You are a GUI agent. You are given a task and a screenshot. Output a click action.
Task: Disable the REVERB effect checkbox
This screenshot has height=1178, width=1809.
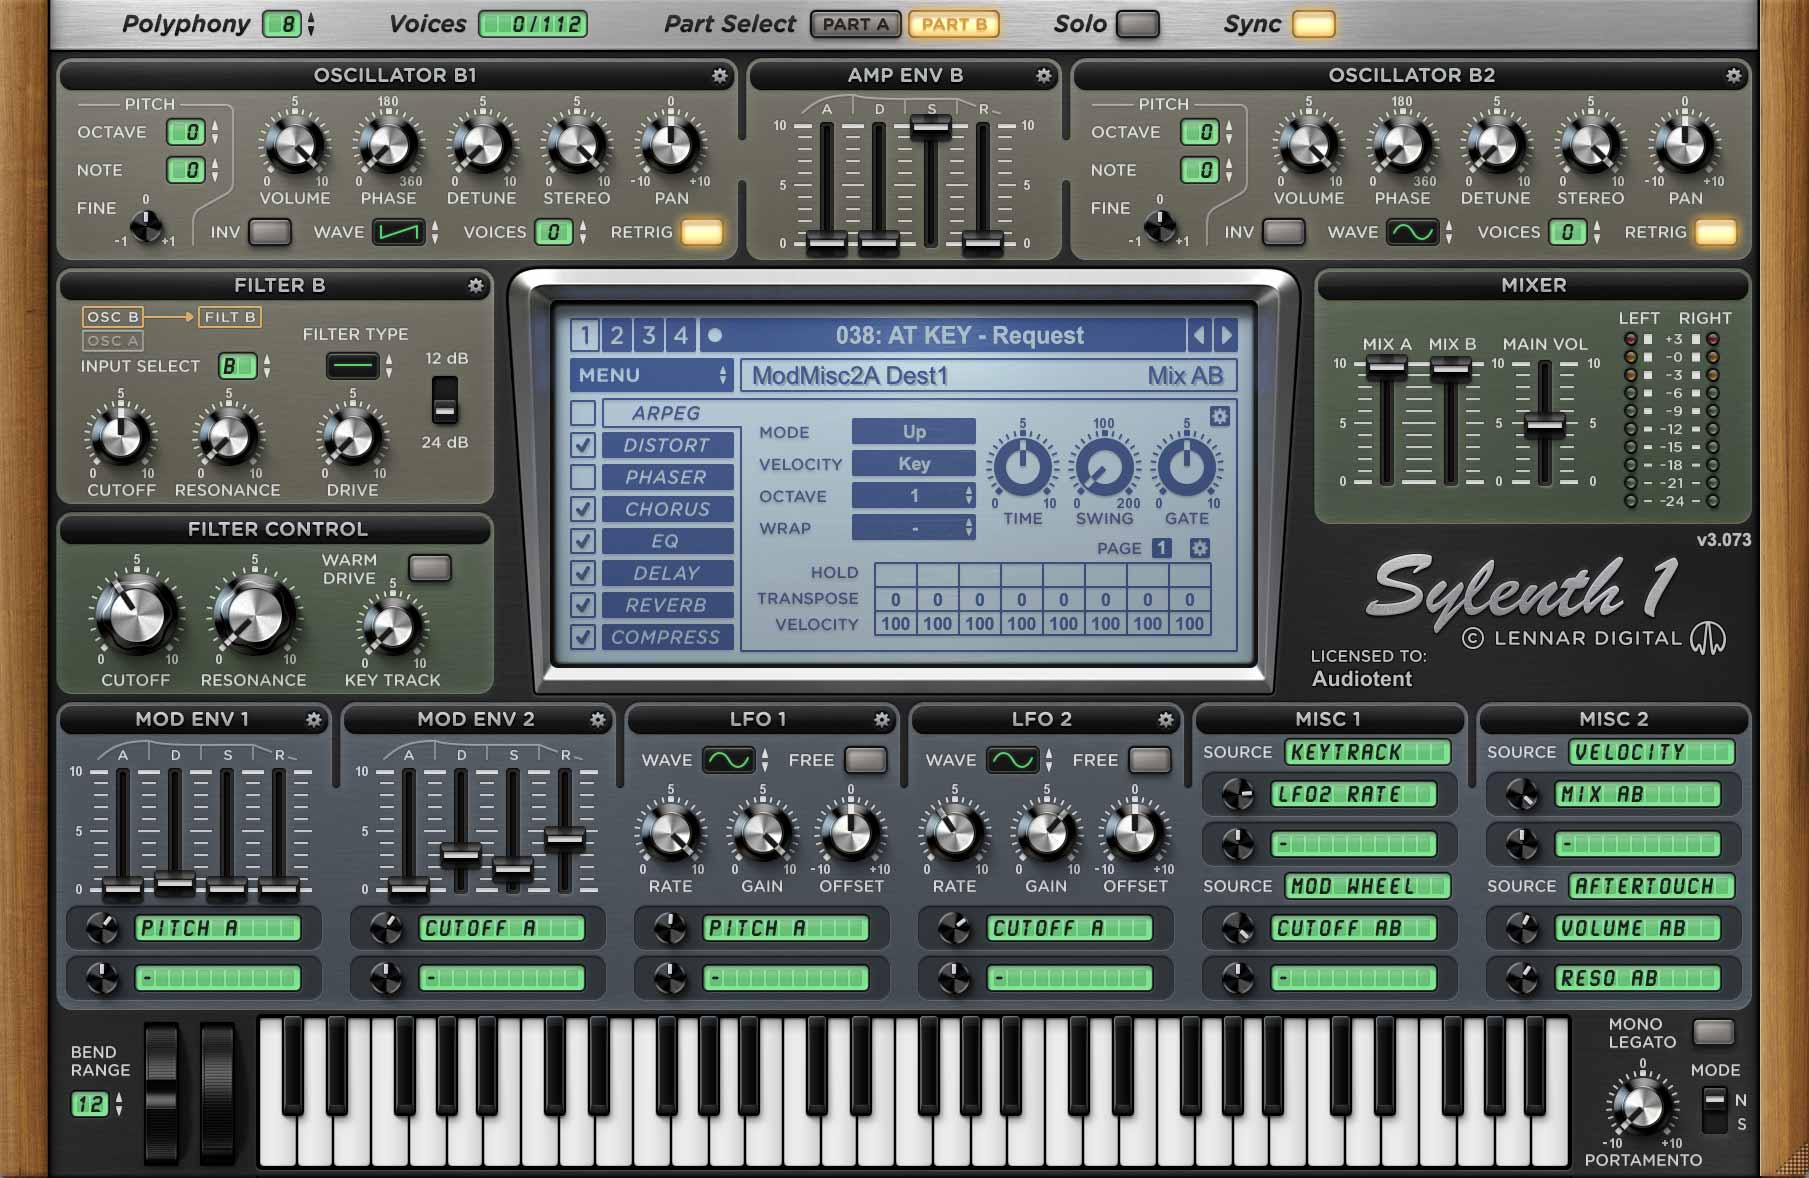pyautogui.click(x=583, y=605)
